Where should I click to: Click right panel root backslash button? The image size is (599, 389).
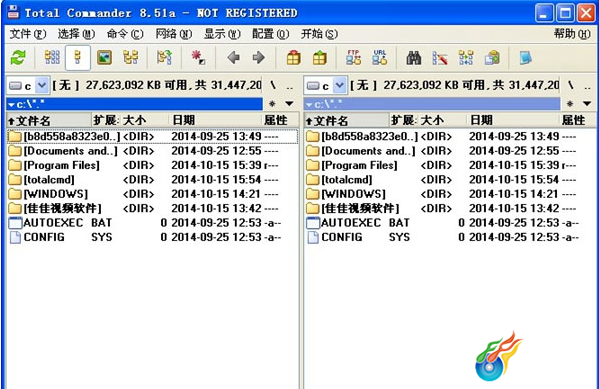coord(570,85)
